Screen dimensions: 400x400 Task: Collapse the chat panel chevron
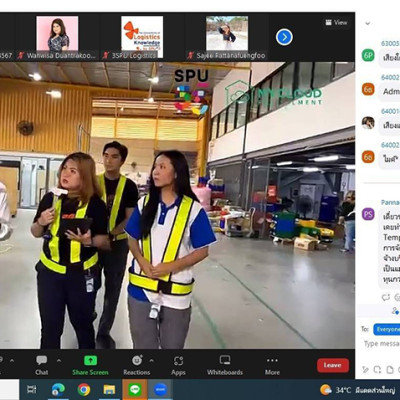[x=368, y=23]
